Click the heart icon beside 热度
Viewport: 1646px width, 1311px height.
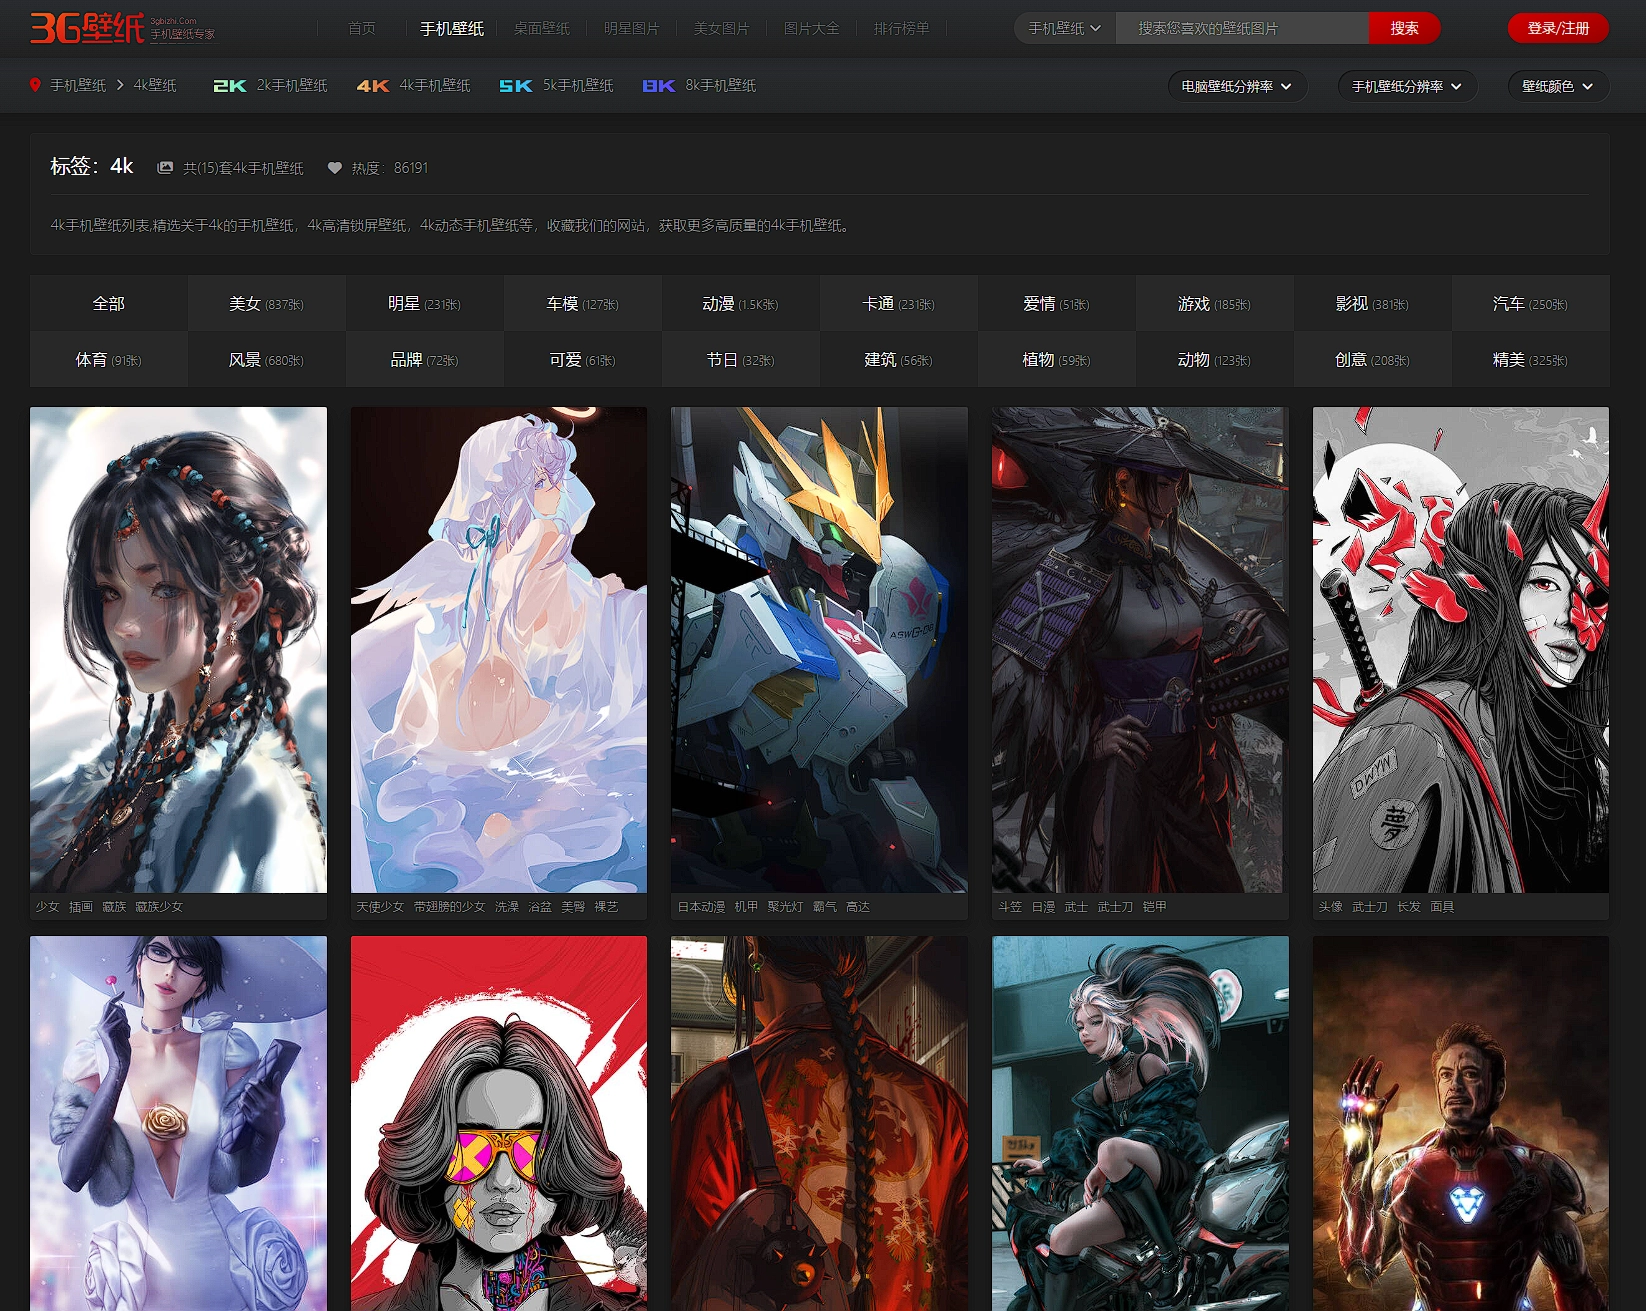(335, 168)
